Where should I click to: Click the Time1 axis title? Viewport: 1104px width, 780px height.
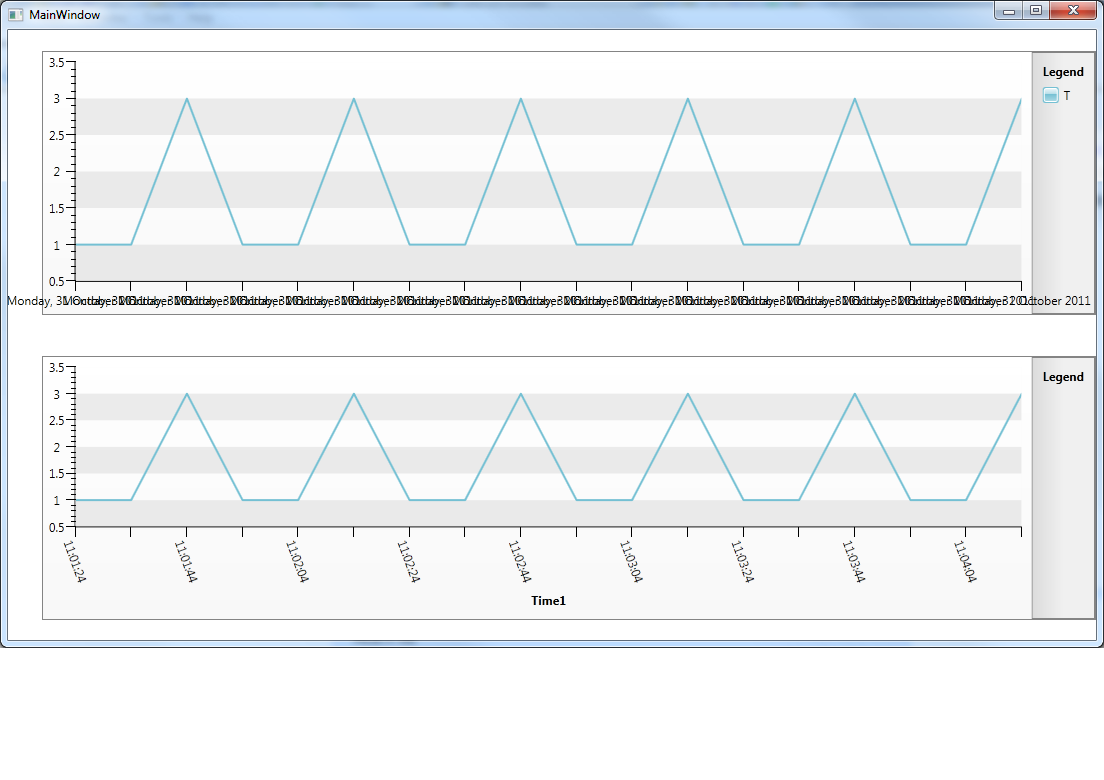[x=548, y=600]
